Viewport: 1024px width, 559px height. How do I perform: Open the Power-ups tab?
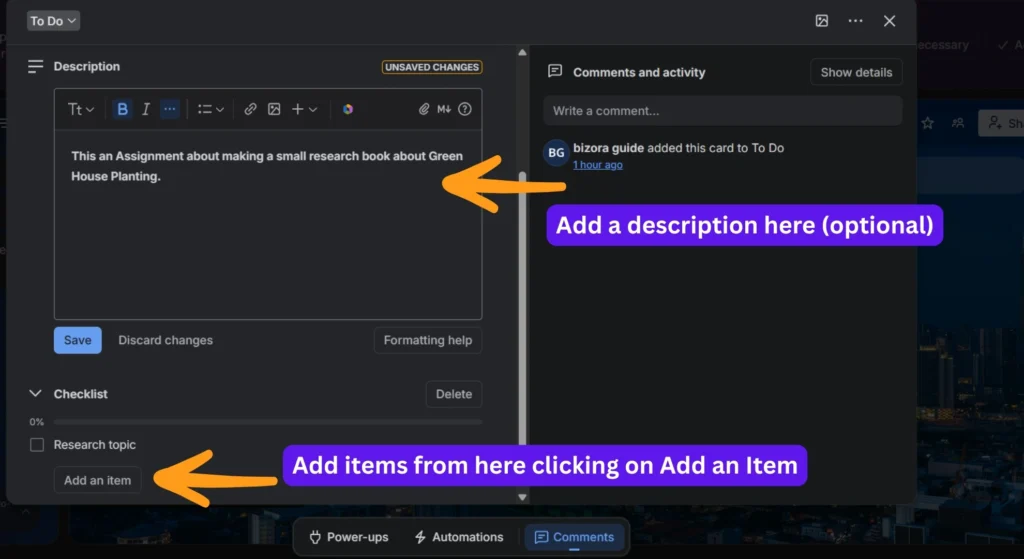coord(349,537)
